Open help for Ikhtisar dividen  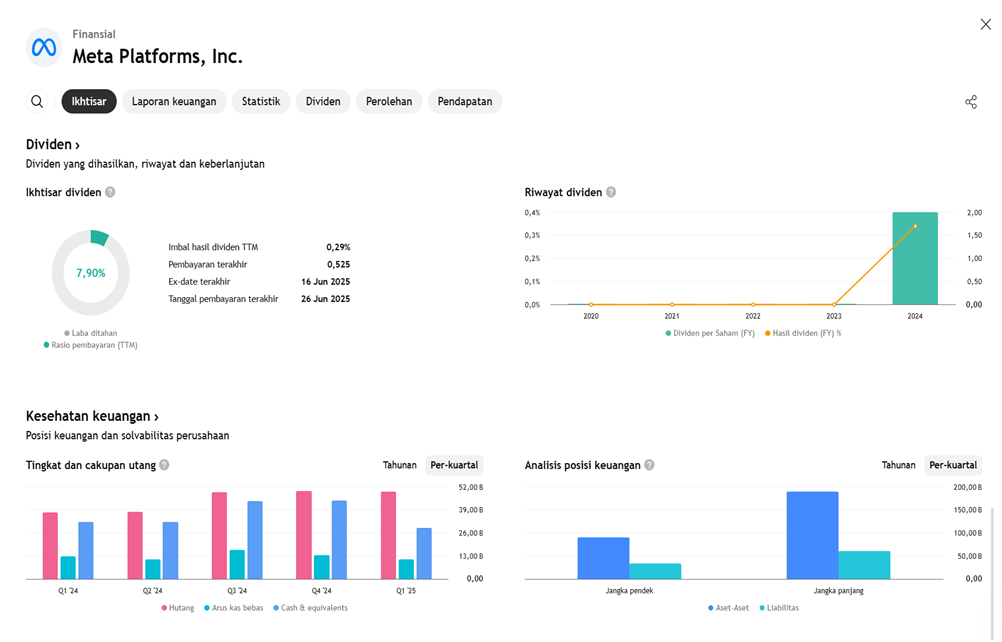tap(110, 192)
